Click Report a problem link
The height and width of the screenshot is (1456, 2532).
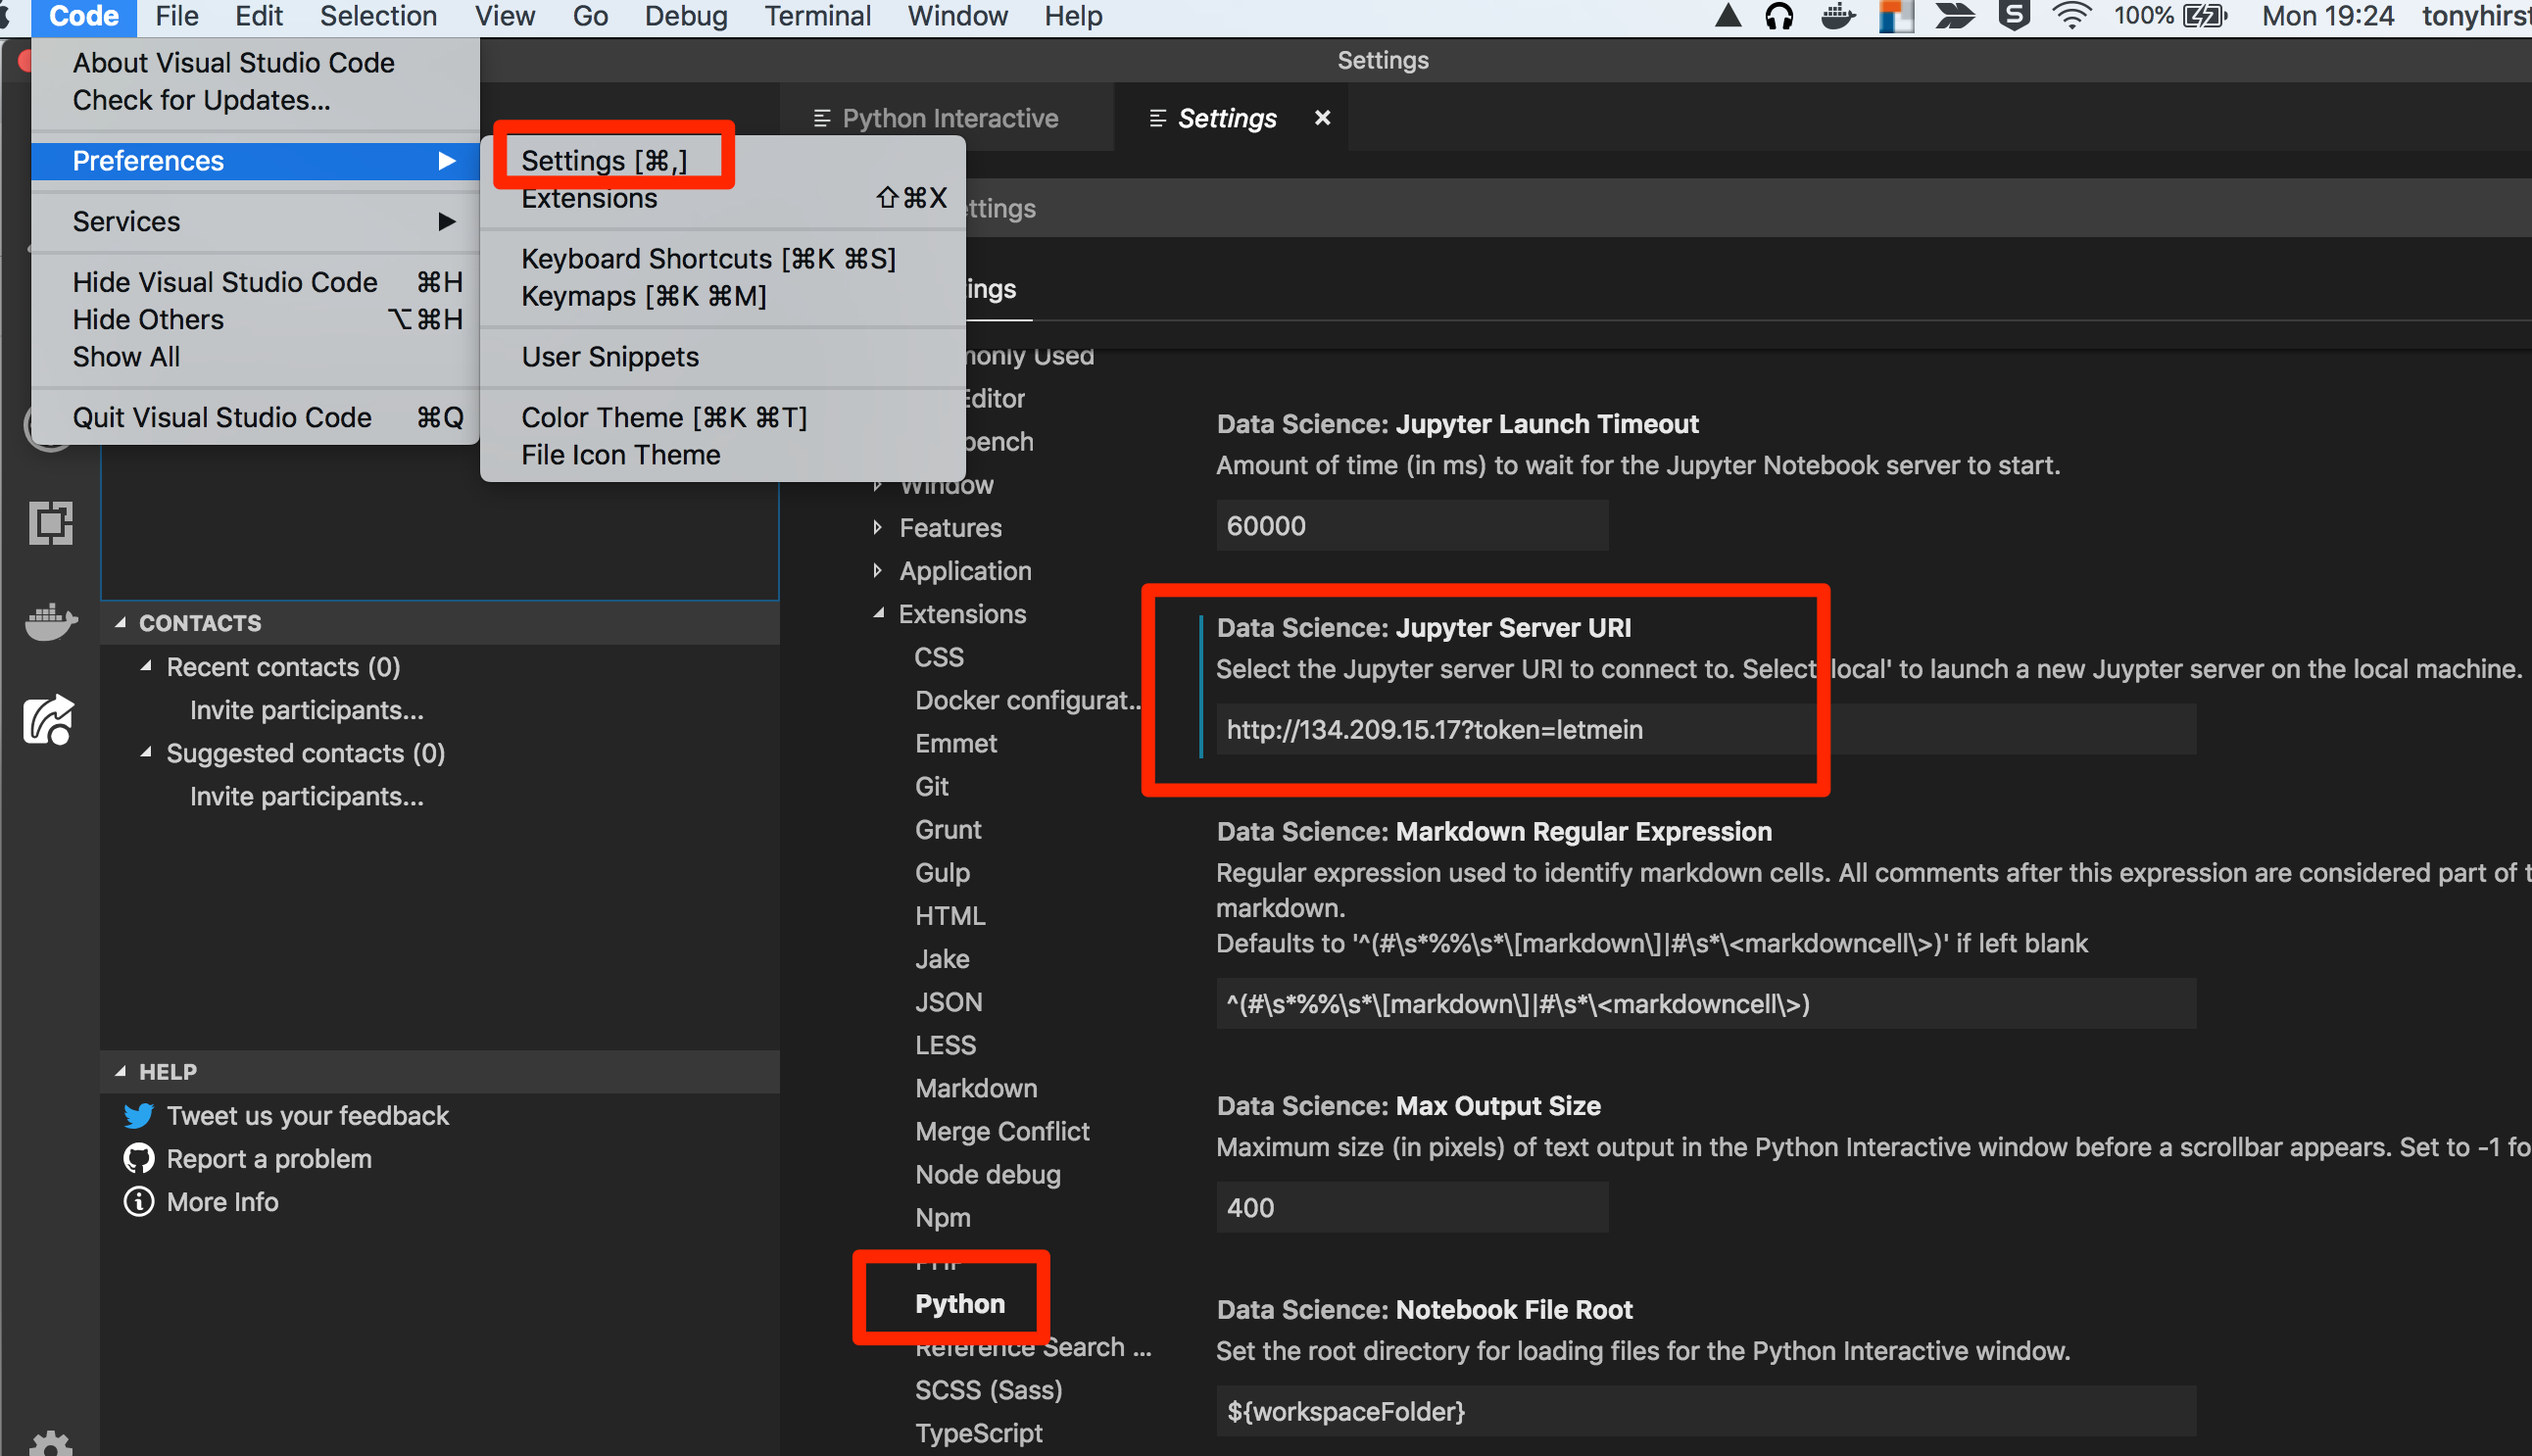pos(269,1158)
